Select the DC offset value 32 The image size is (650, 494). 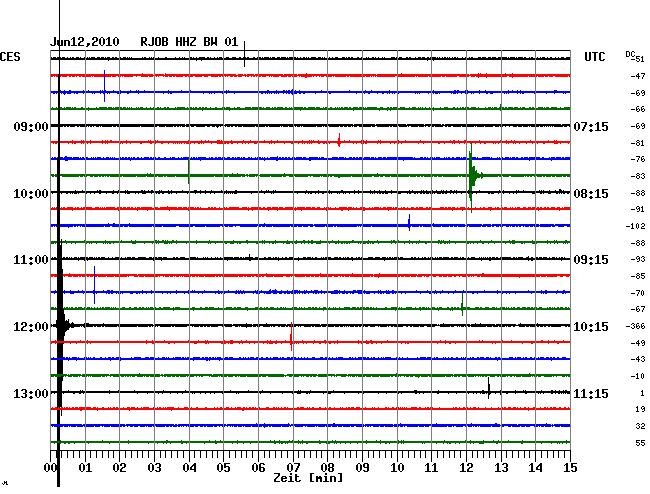point(640,426)
